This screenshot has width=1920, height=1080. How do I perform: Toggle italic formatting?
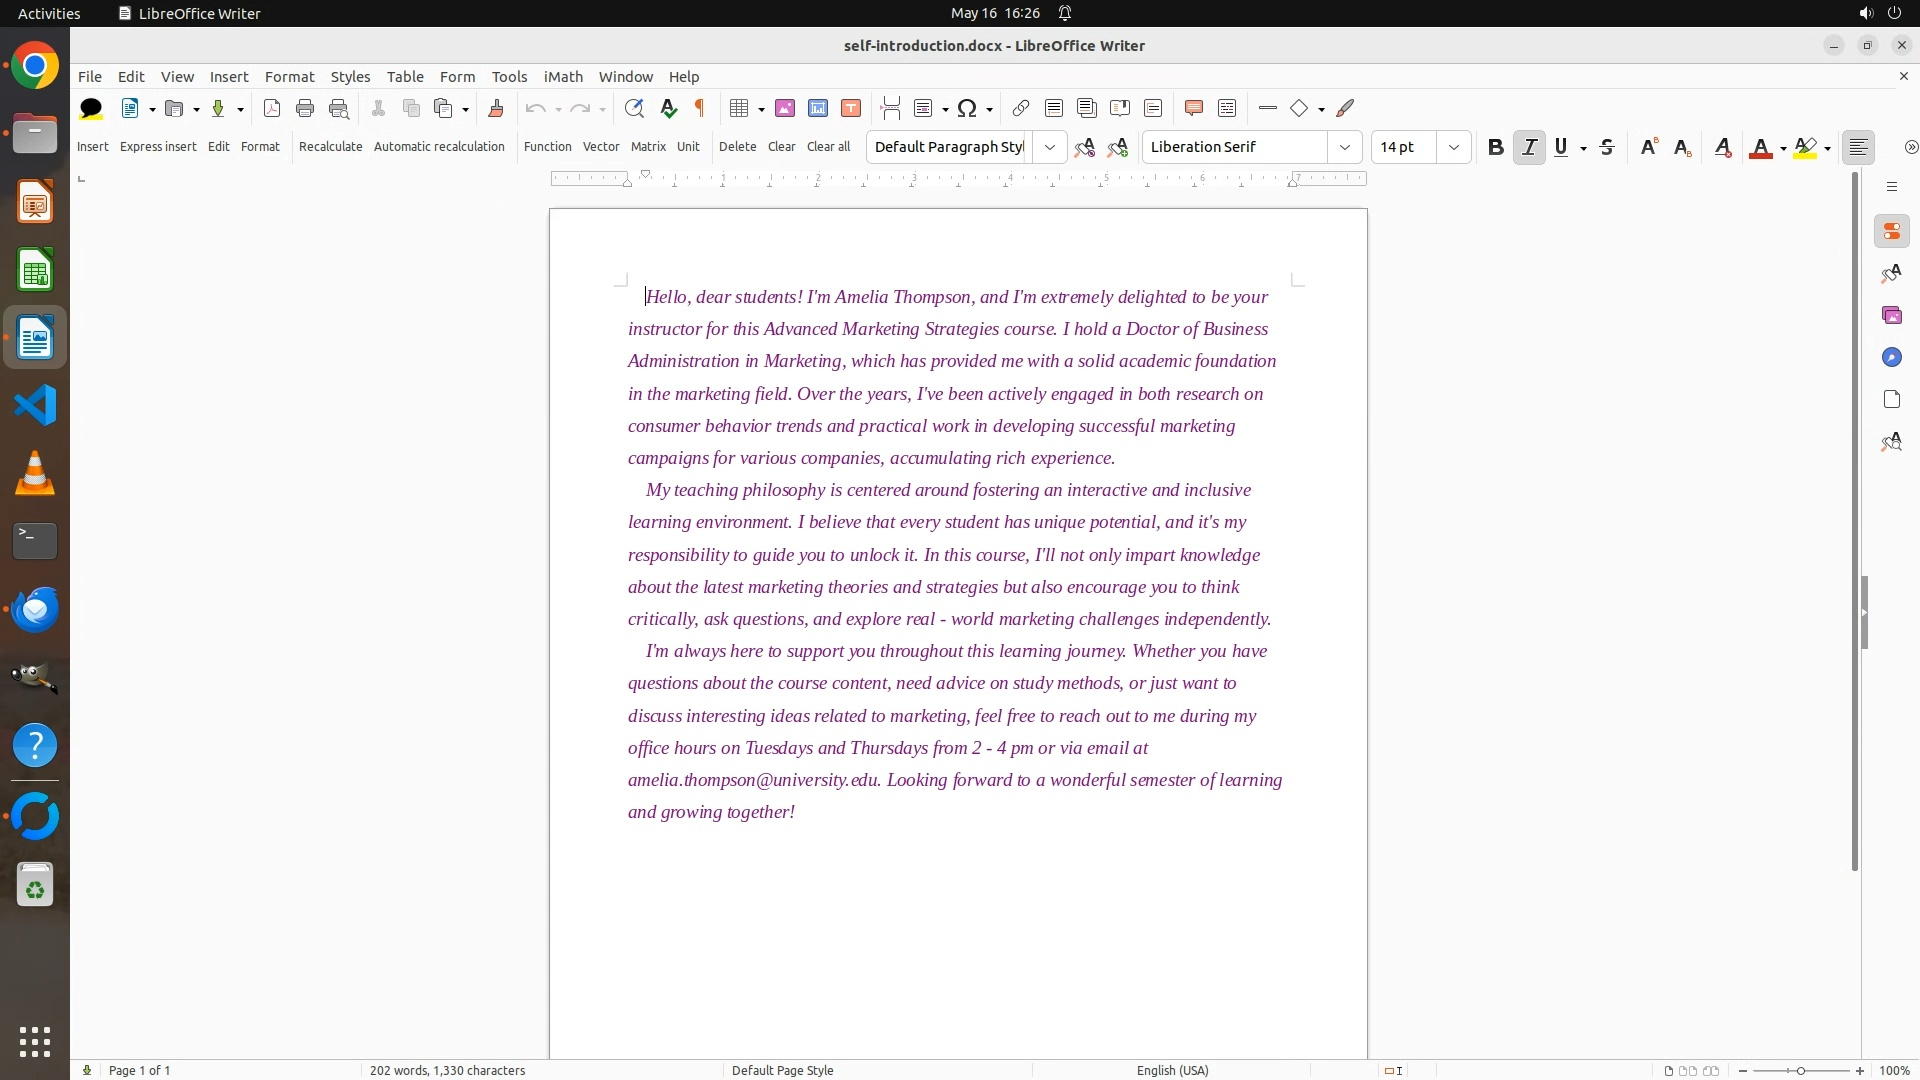(1528, 147)
